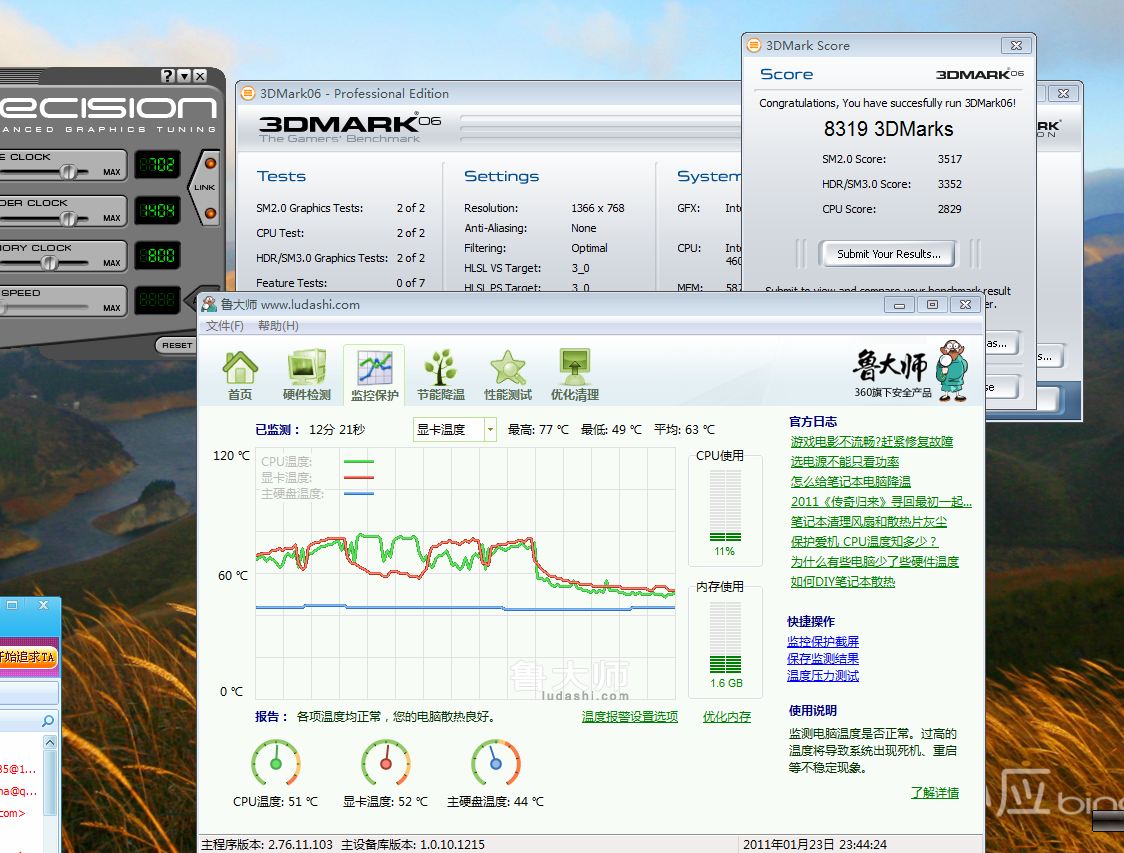
Task: Click the 优化内存 link
Action: tap(727, 717)
